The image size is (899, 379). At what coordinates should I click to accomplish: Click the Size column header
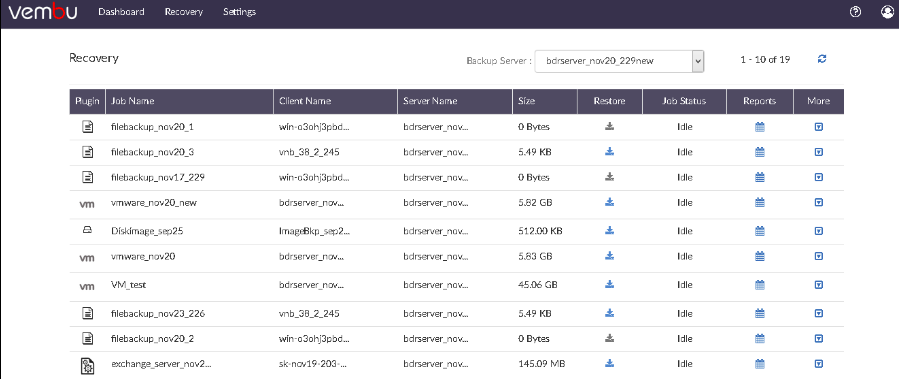click(x=526, y=101)
